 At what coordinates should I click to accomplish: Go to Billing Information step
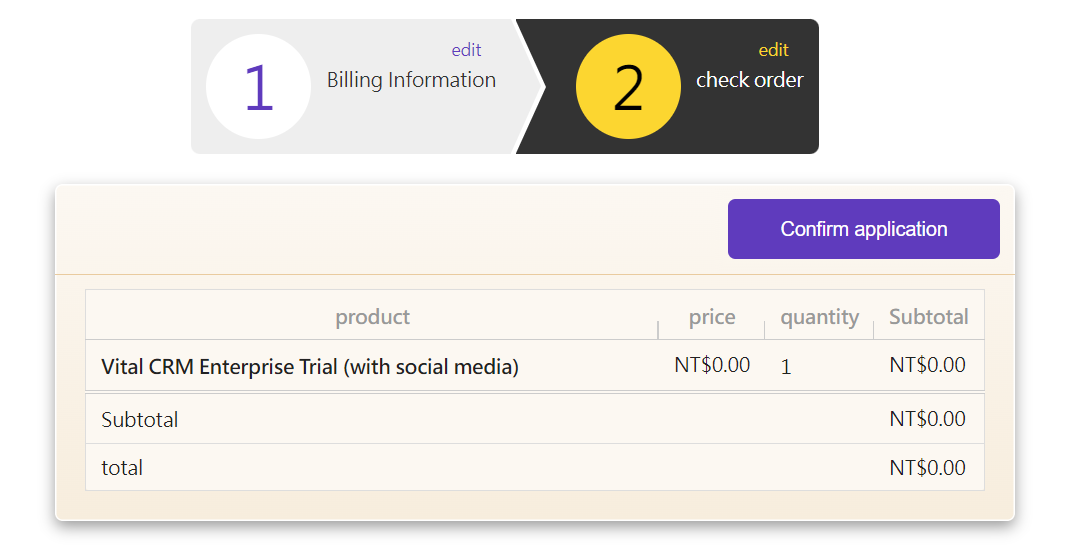pos(411,80)
